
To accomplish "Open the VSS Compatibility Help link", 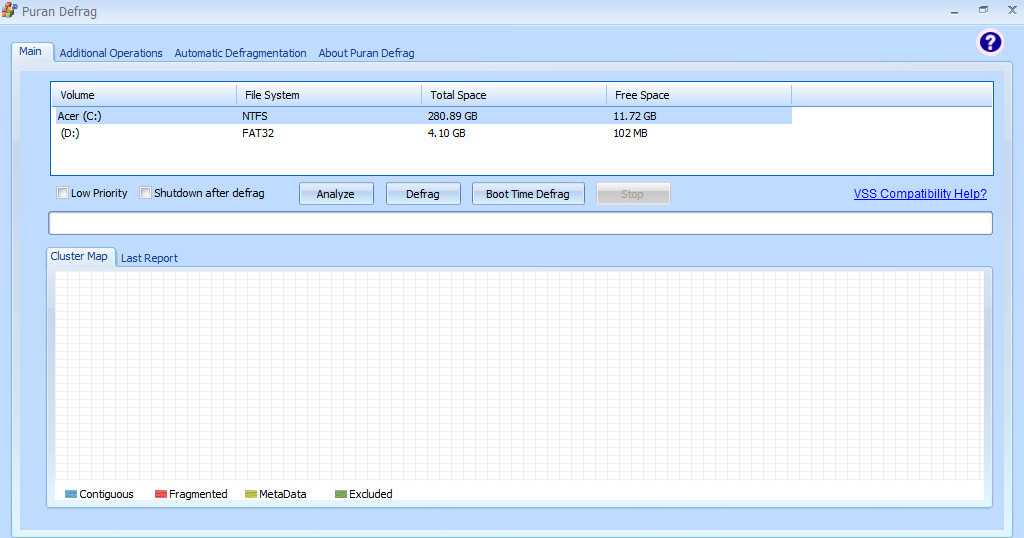I will click(x=919, y=194).
